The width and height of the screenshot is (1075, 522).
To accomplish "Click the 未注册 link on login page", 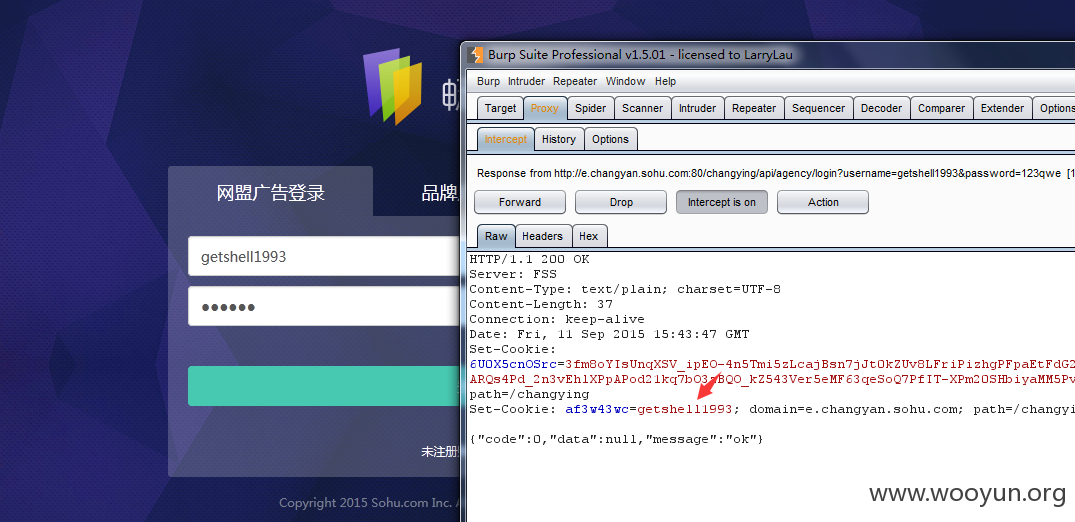I will (x=440, y=452).
